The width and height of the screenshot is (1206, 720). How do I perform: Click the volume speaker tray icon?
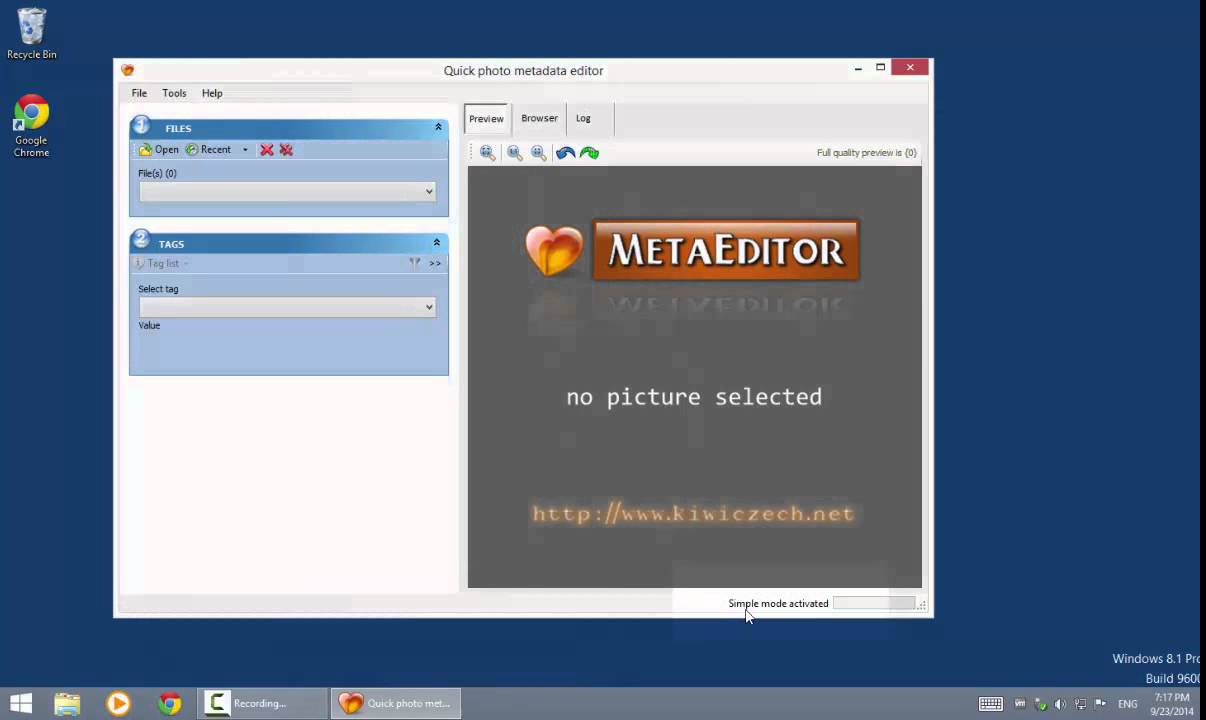[1060, 704]
